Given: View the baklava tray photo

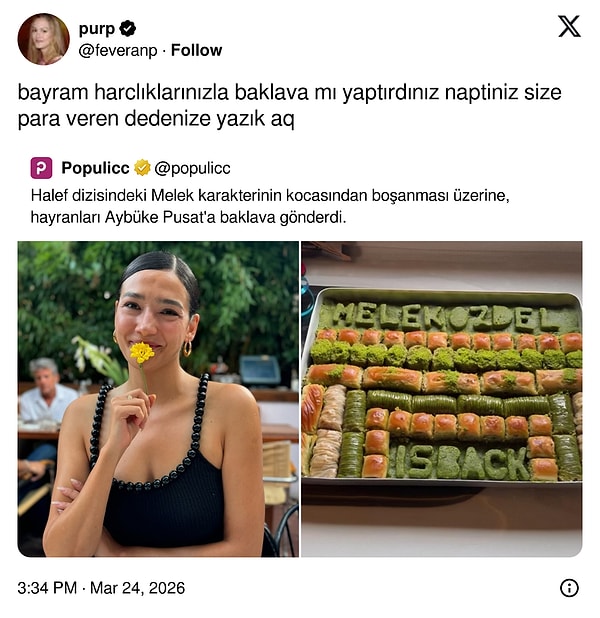Looking at the screenshot, I should (x=442, y=399).
